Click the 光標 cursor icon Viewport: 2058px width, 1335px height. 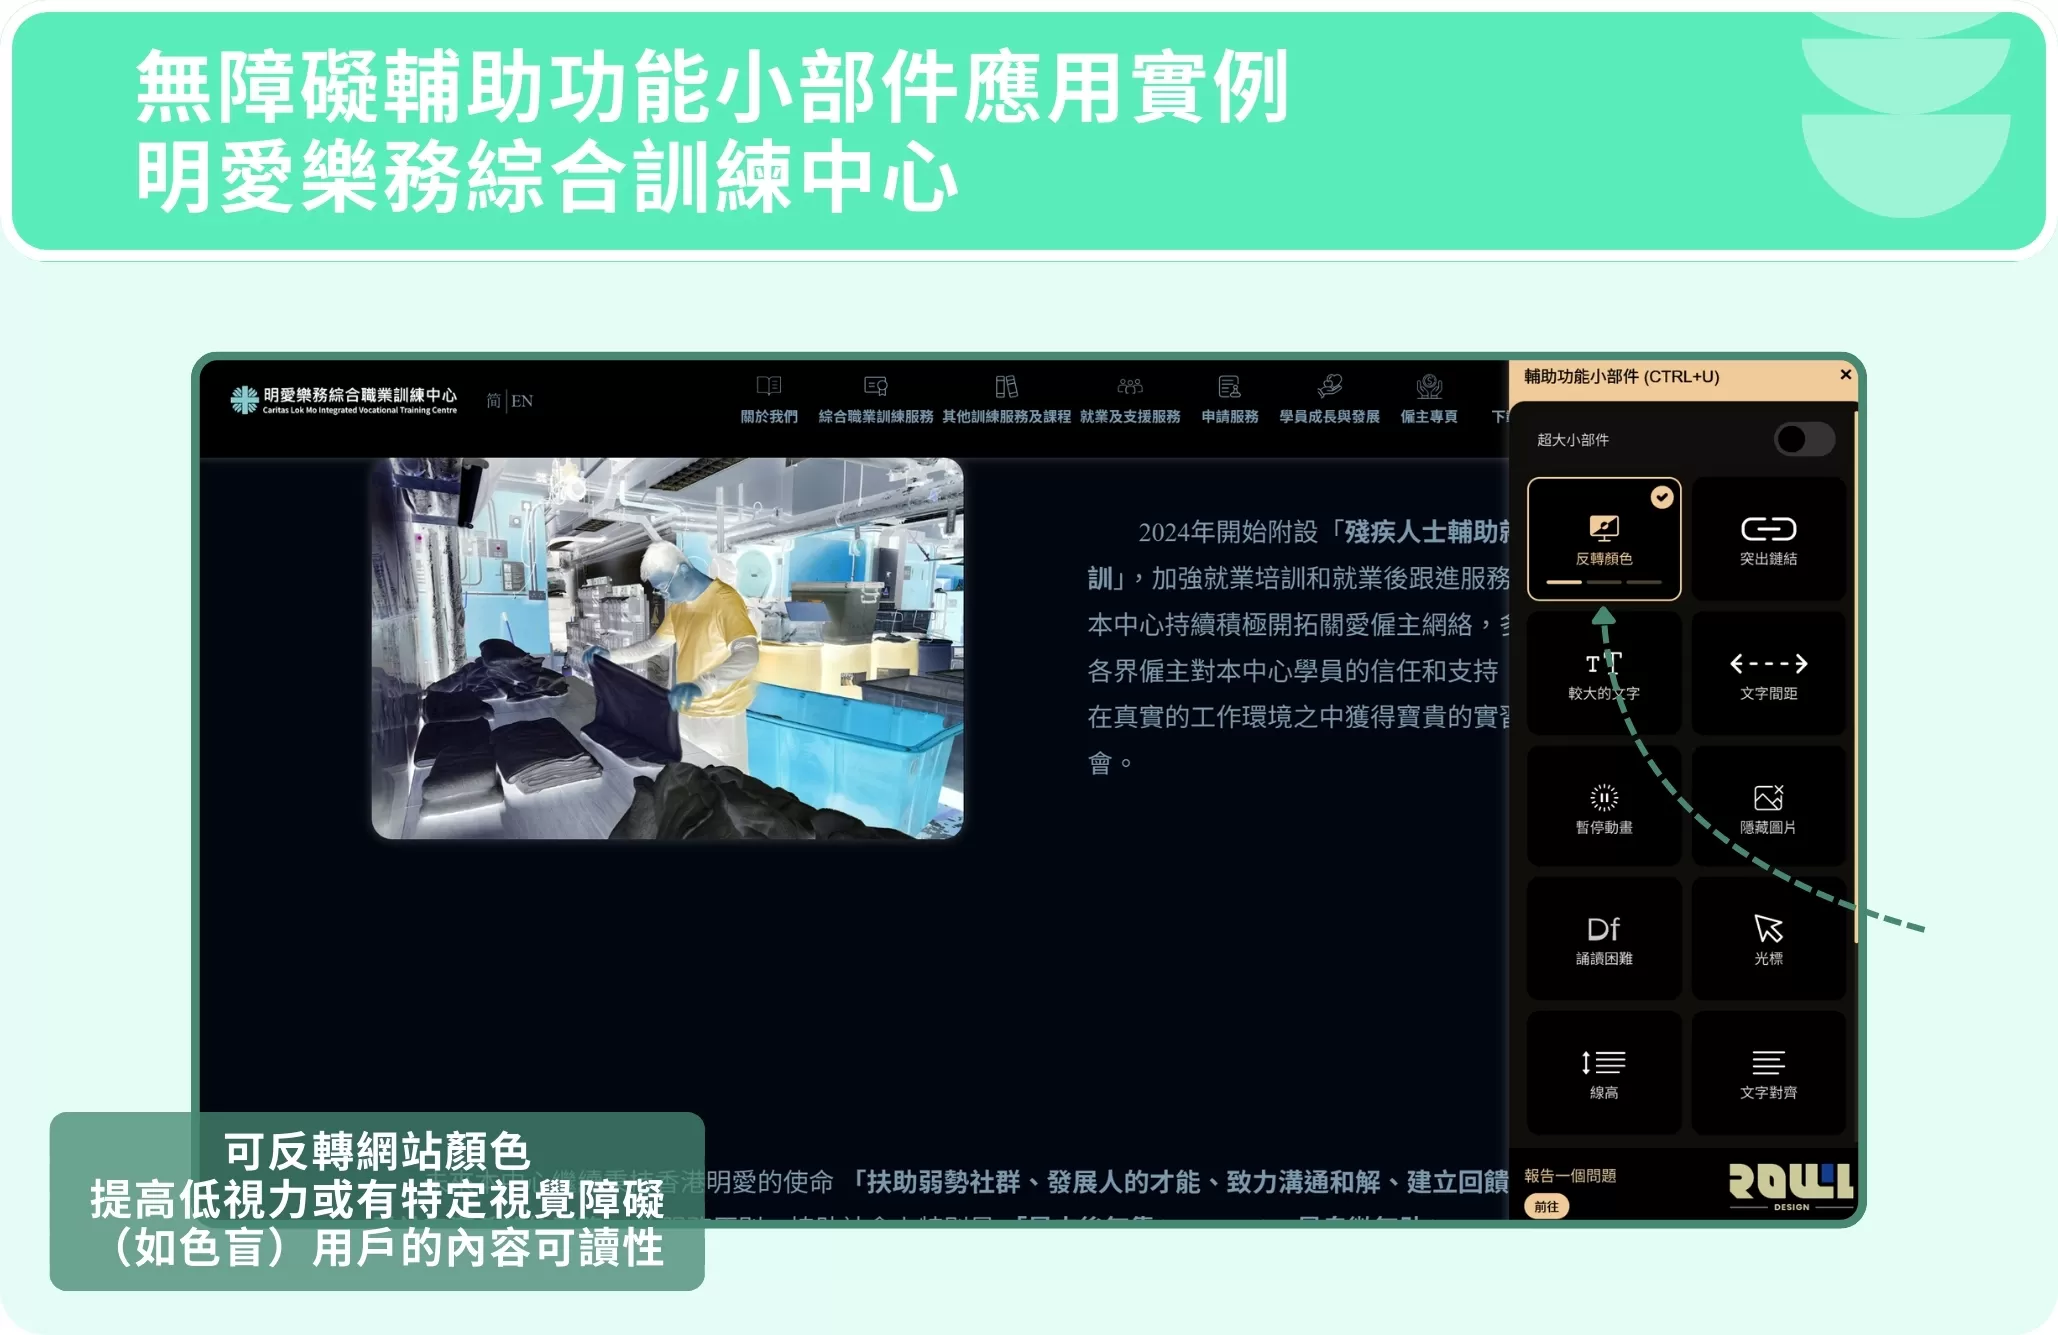pyautogui.click(x=1768, y=929)
